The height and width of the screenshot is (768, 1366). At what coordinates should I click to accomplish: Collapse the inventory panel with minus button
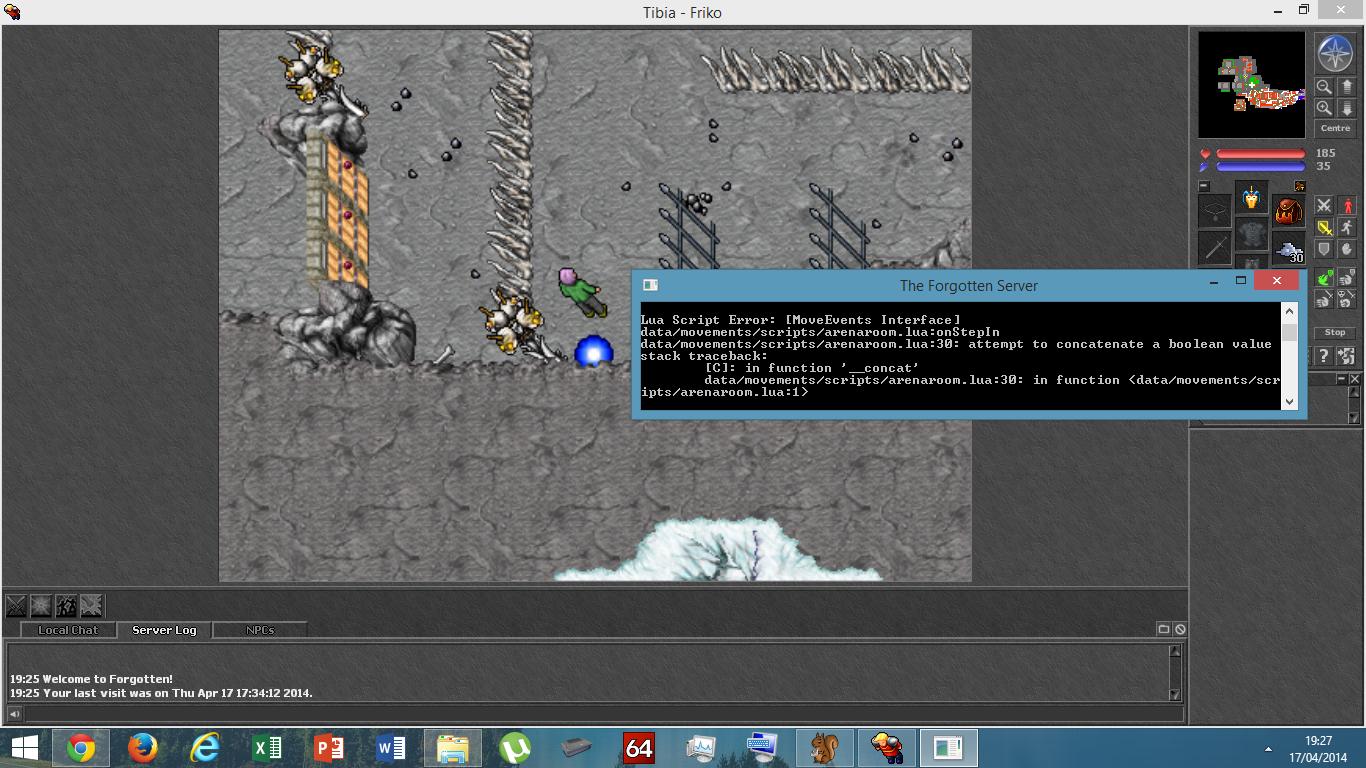(1204, 186)
